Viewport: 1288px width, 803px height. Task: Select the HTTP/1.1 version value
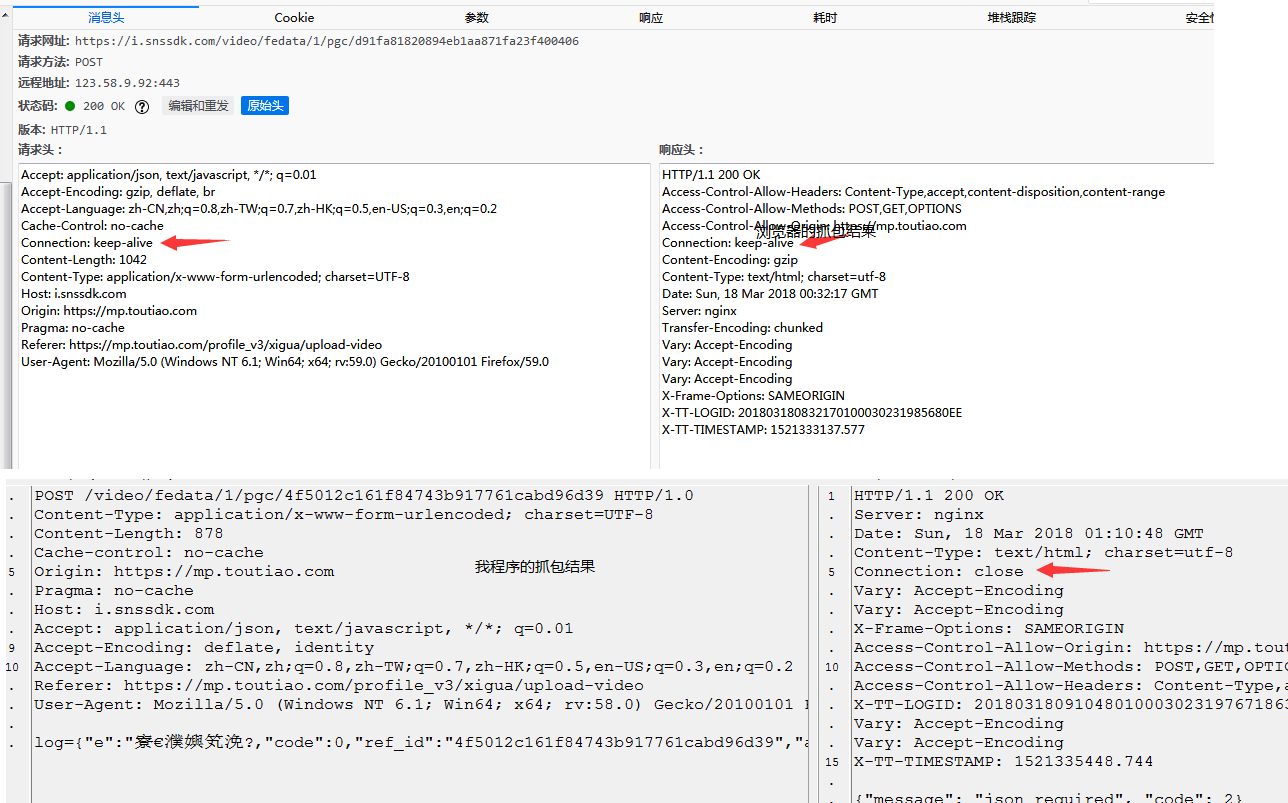click(79, 130)
